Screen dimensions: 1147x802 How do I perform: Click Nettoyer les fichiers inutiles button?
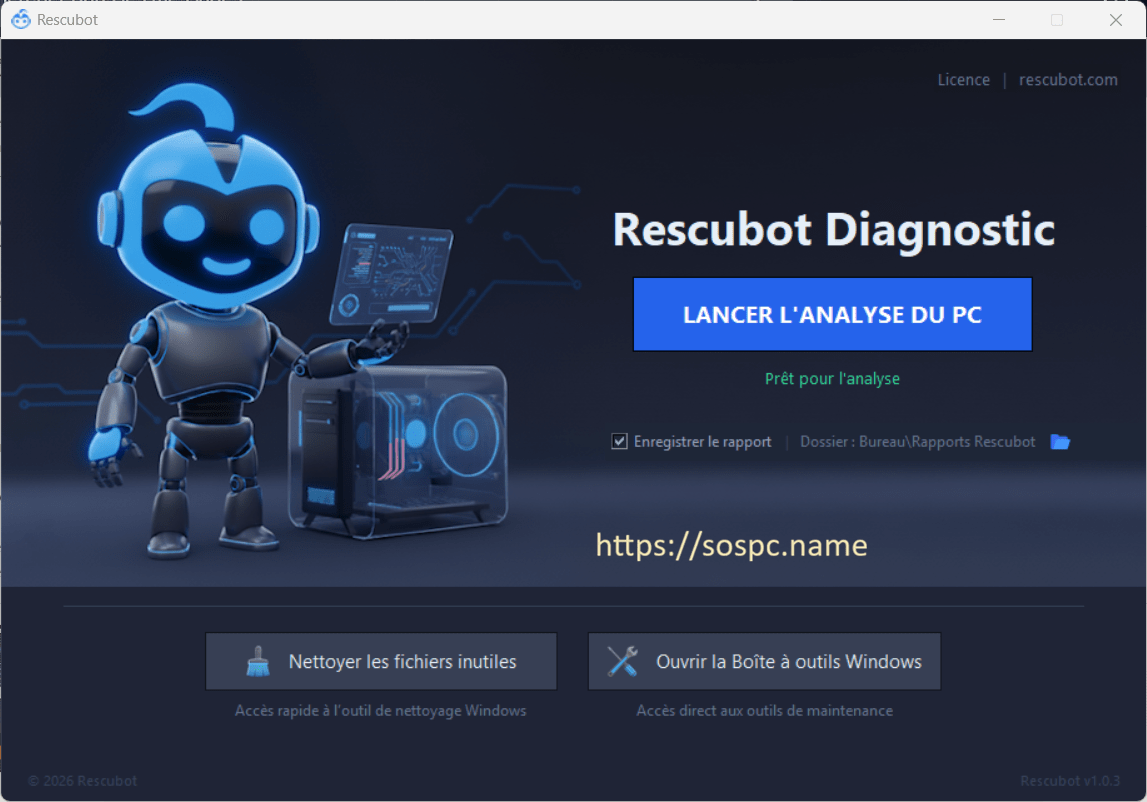pyautogui.click(x=381, y=662)
